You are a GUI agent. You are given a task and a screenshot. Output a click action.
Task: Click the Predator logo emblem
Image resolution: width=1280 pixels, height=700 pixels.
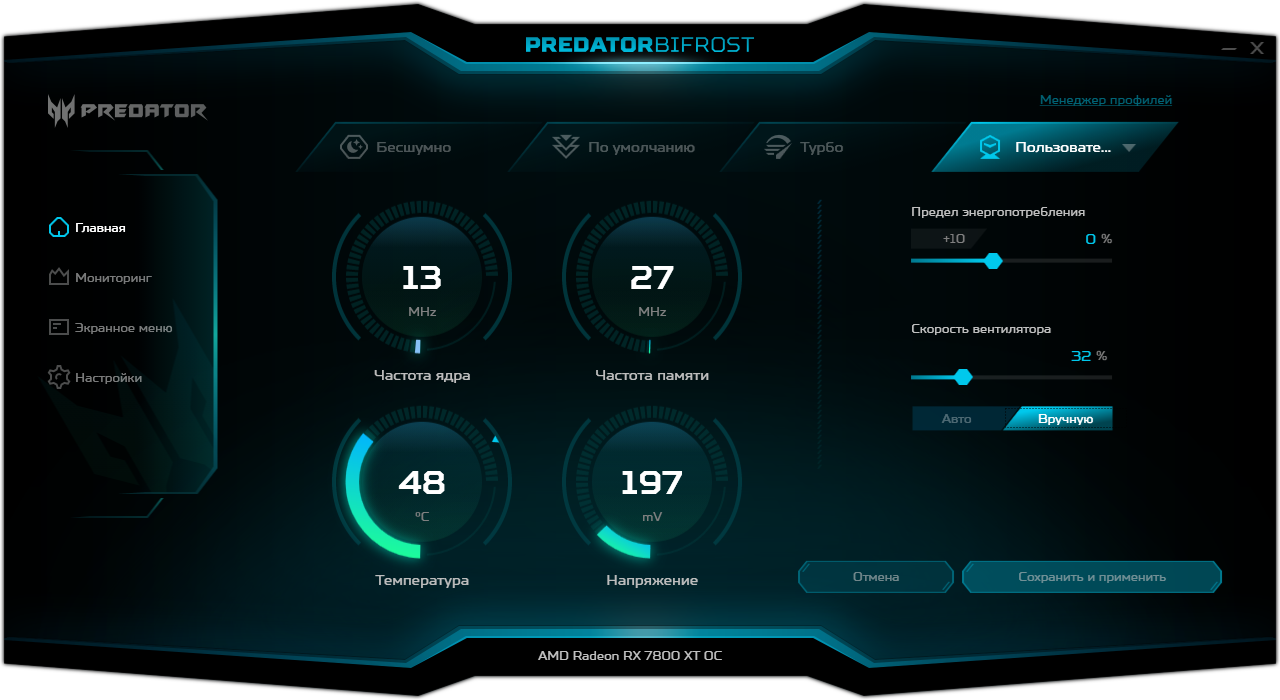coord(60,110)
